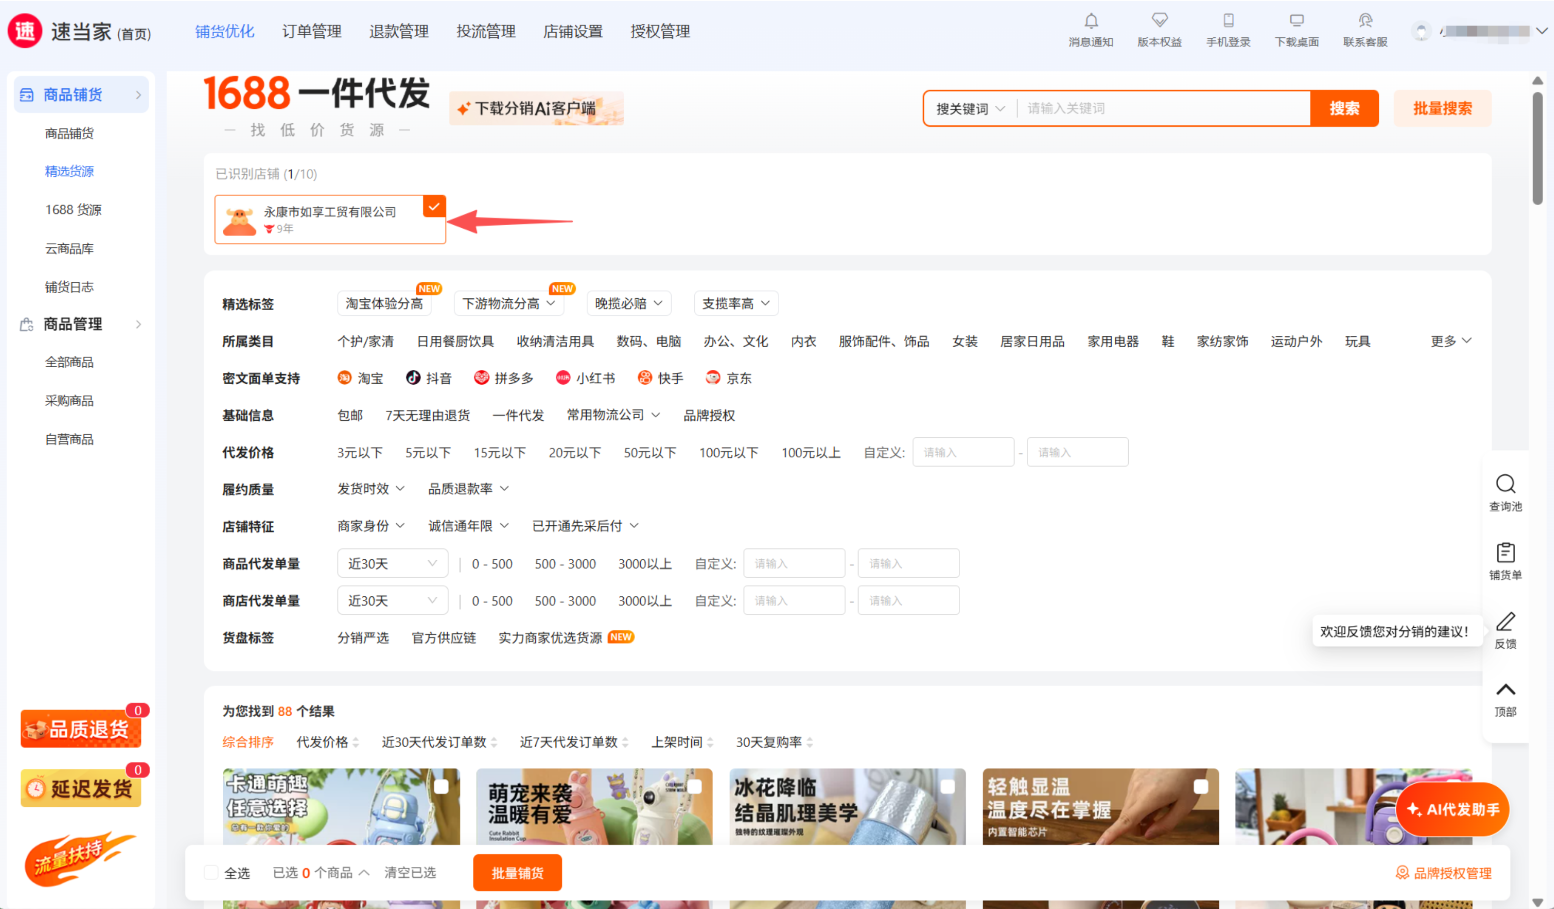This screenshot has height=909, width=1554.
Task: Click the 版本权益 diamond icon
Action: point(1159,21)
